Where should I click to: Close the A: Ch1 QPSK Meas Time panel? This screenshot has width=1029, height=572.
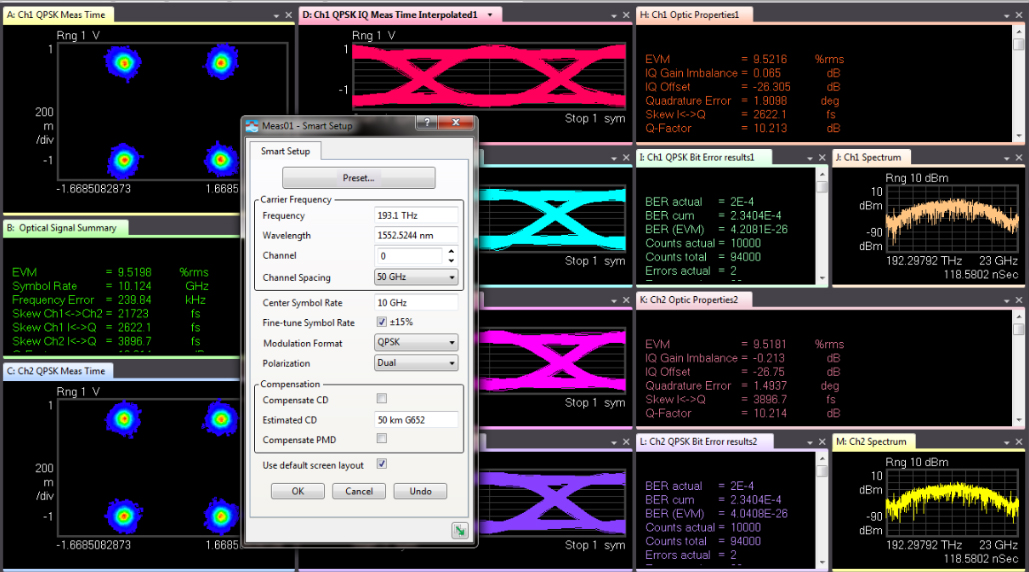tap(288, 15)
